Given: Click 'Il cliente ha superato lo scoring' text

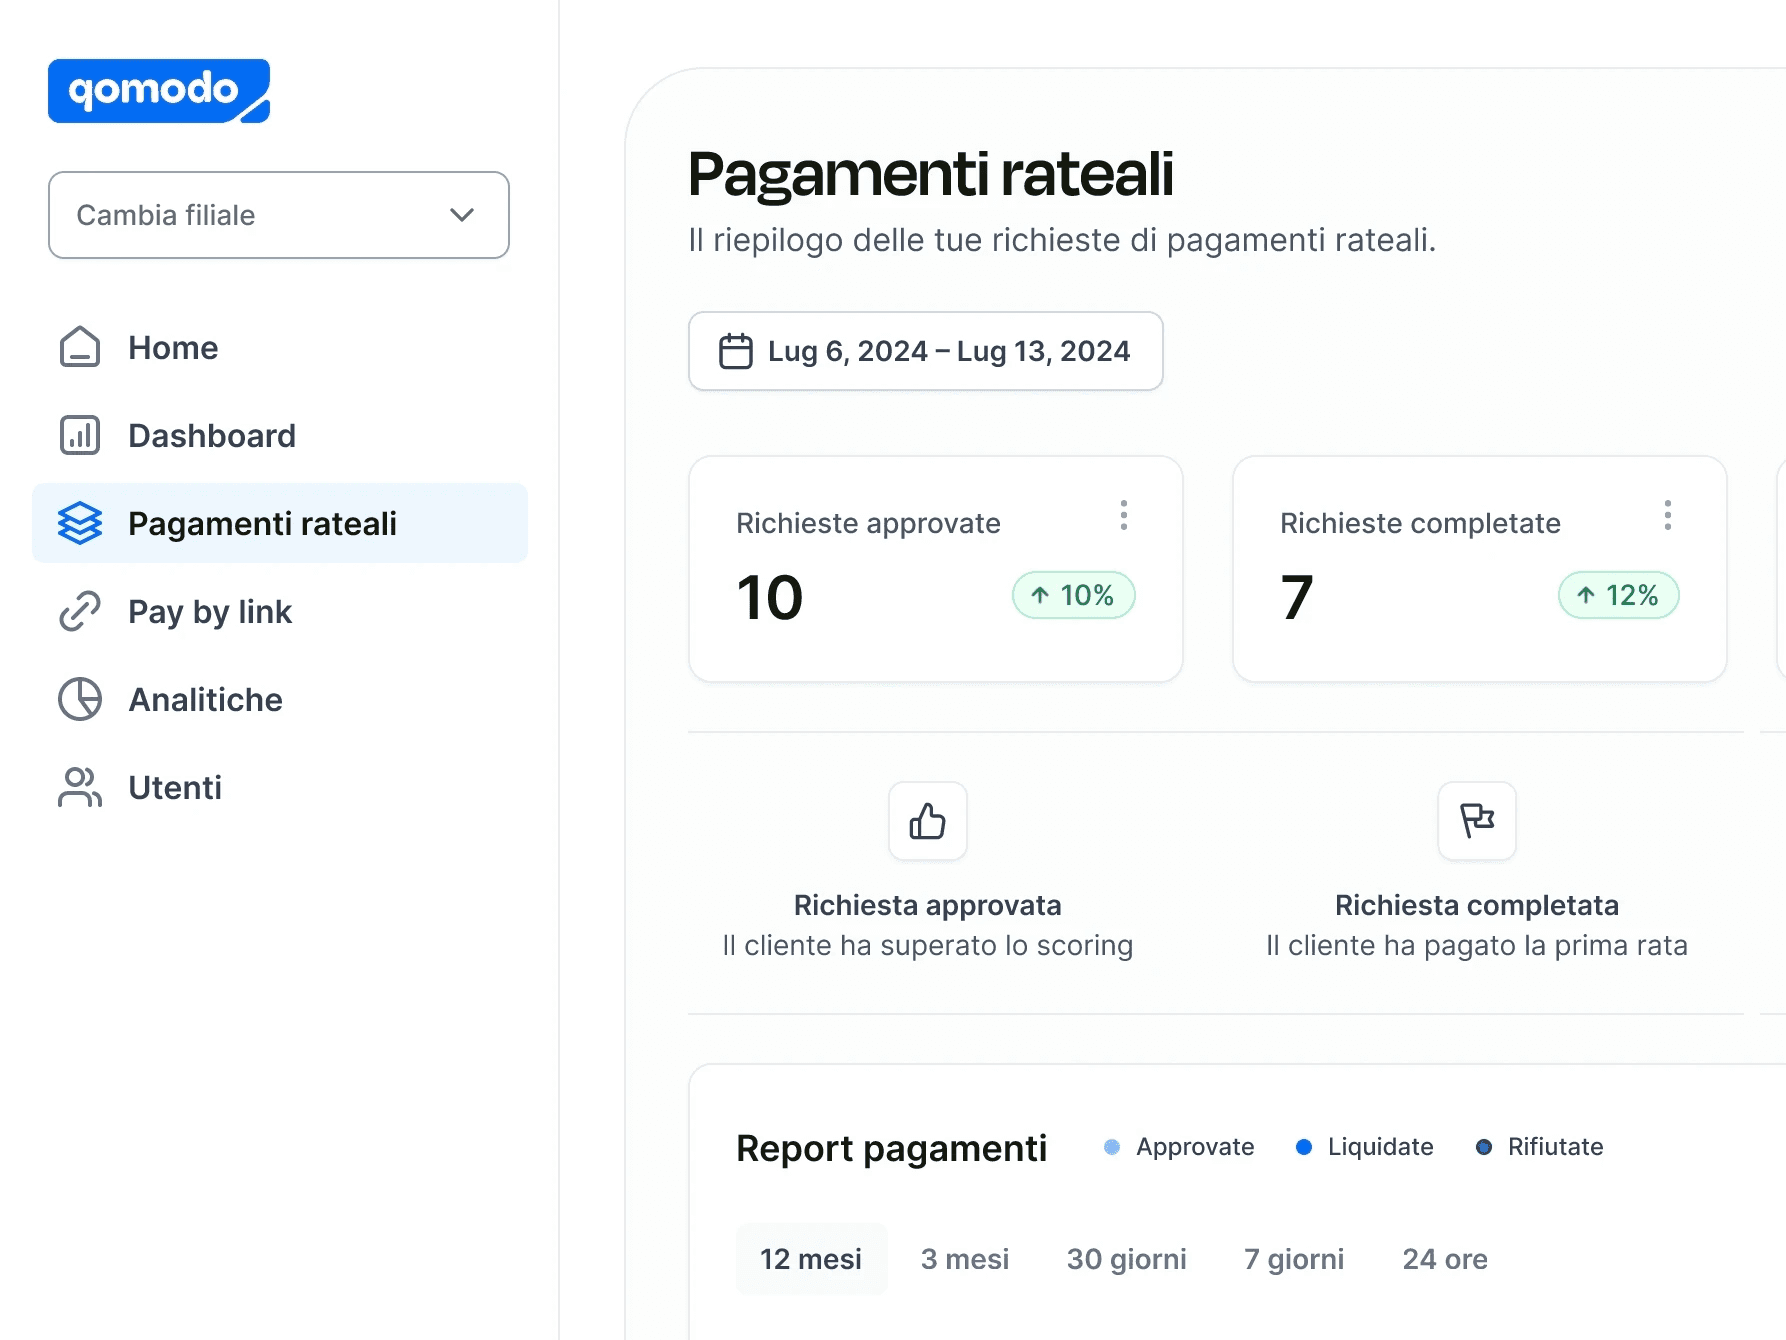Looking at the screenshot, I should click(x=928, y=945).
